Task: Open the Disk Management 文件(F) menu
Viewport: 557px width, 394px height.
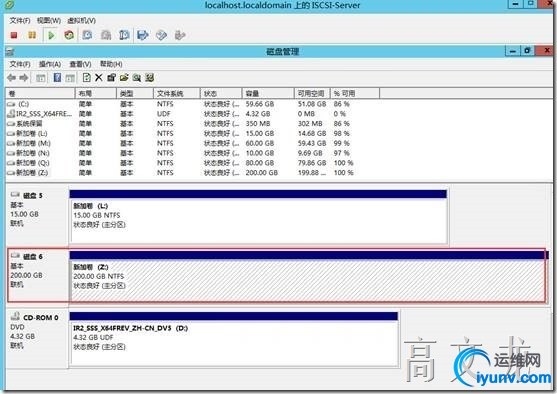Action: [x=20, y=64]
